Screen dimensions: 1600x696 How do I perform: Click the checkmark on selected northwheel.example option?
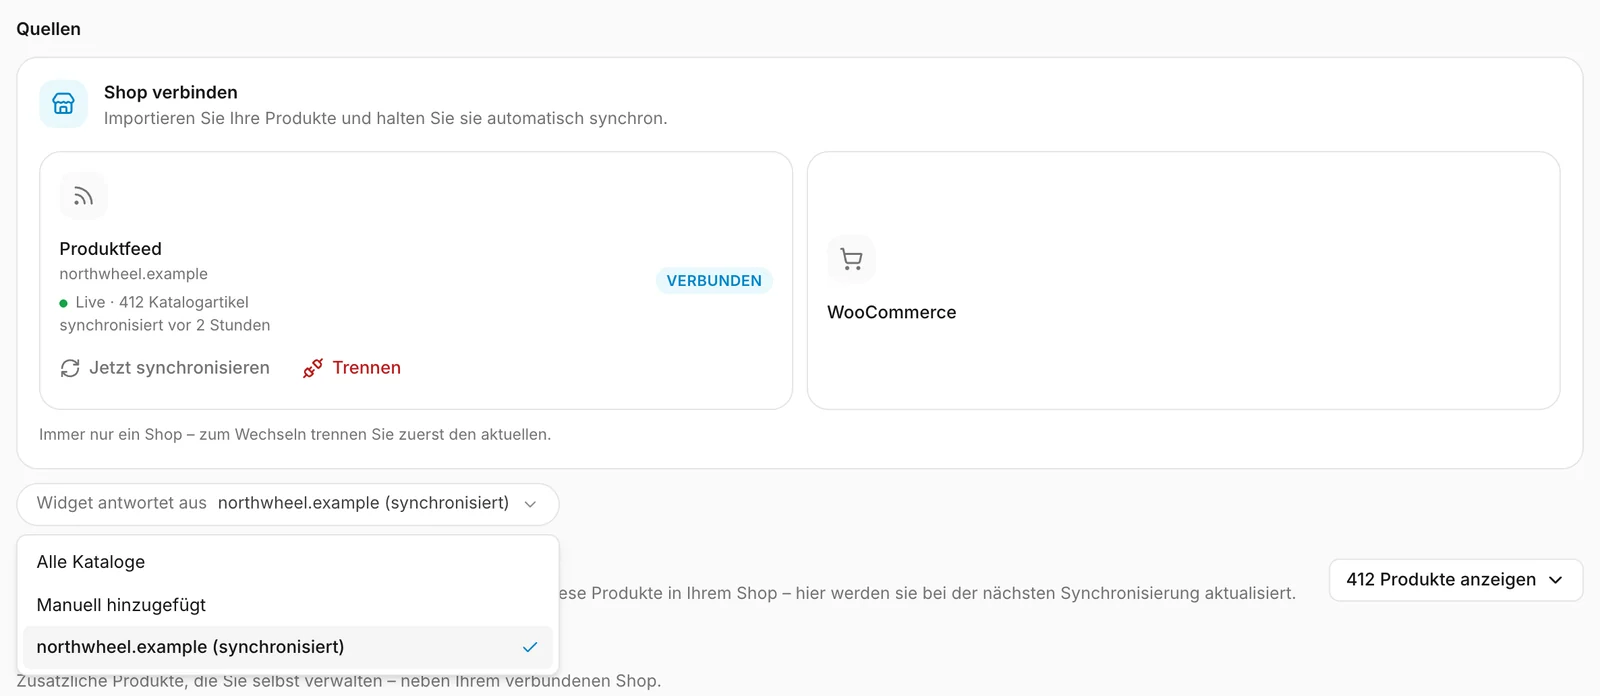(530, 647)
